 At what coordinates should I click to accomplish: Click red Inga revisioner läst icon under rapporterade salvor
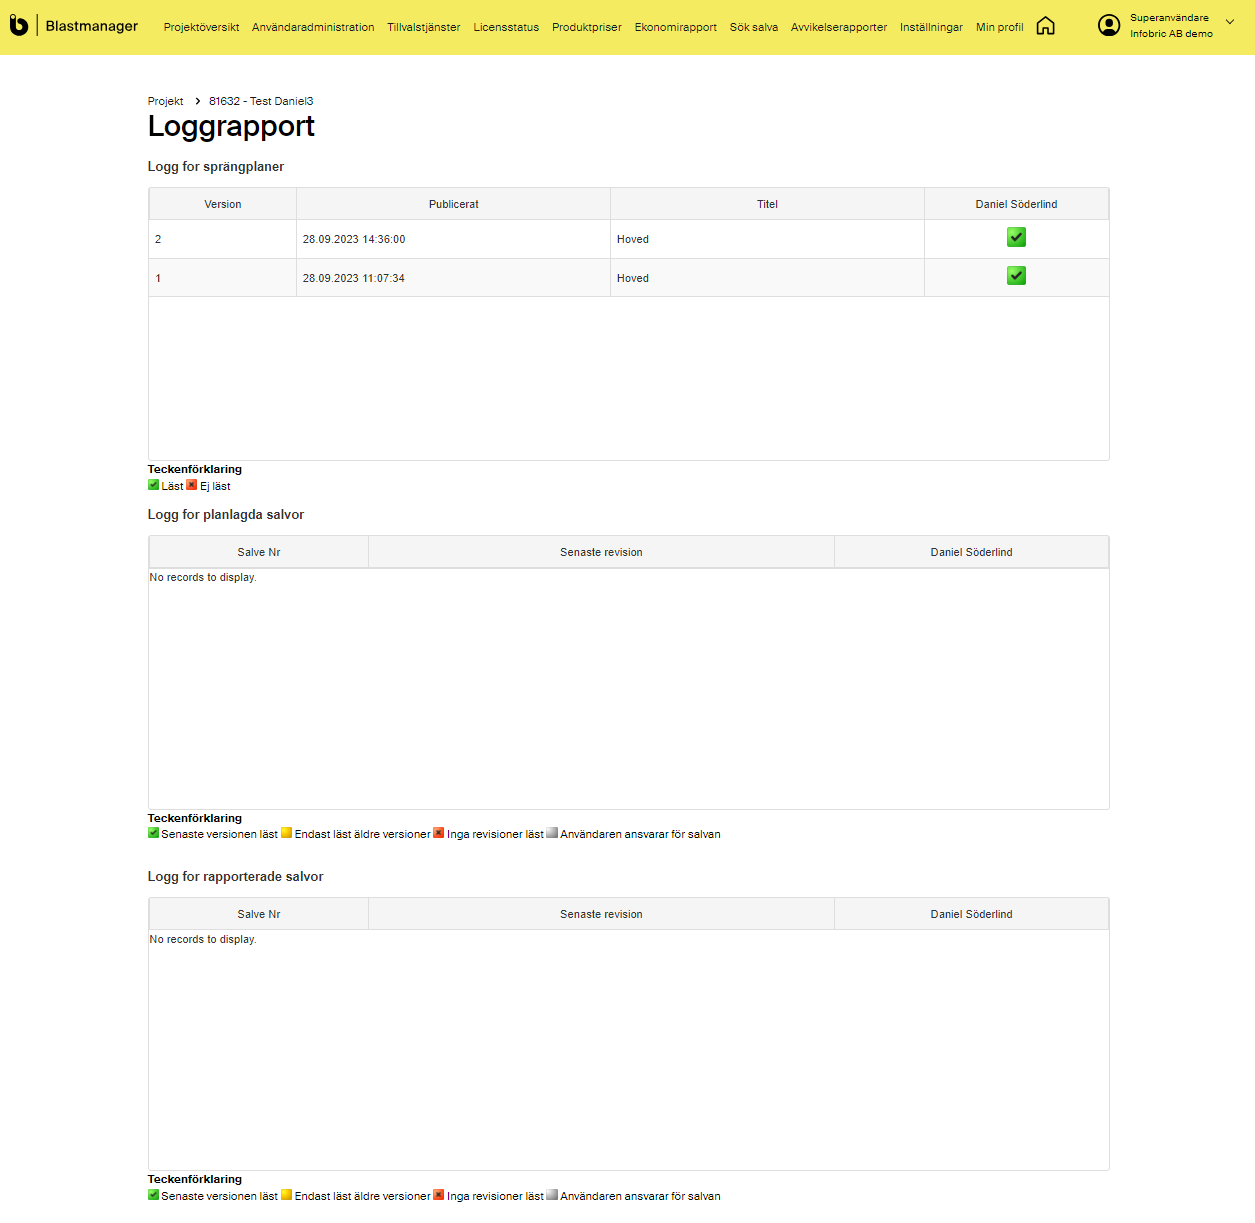[439, 1195]
